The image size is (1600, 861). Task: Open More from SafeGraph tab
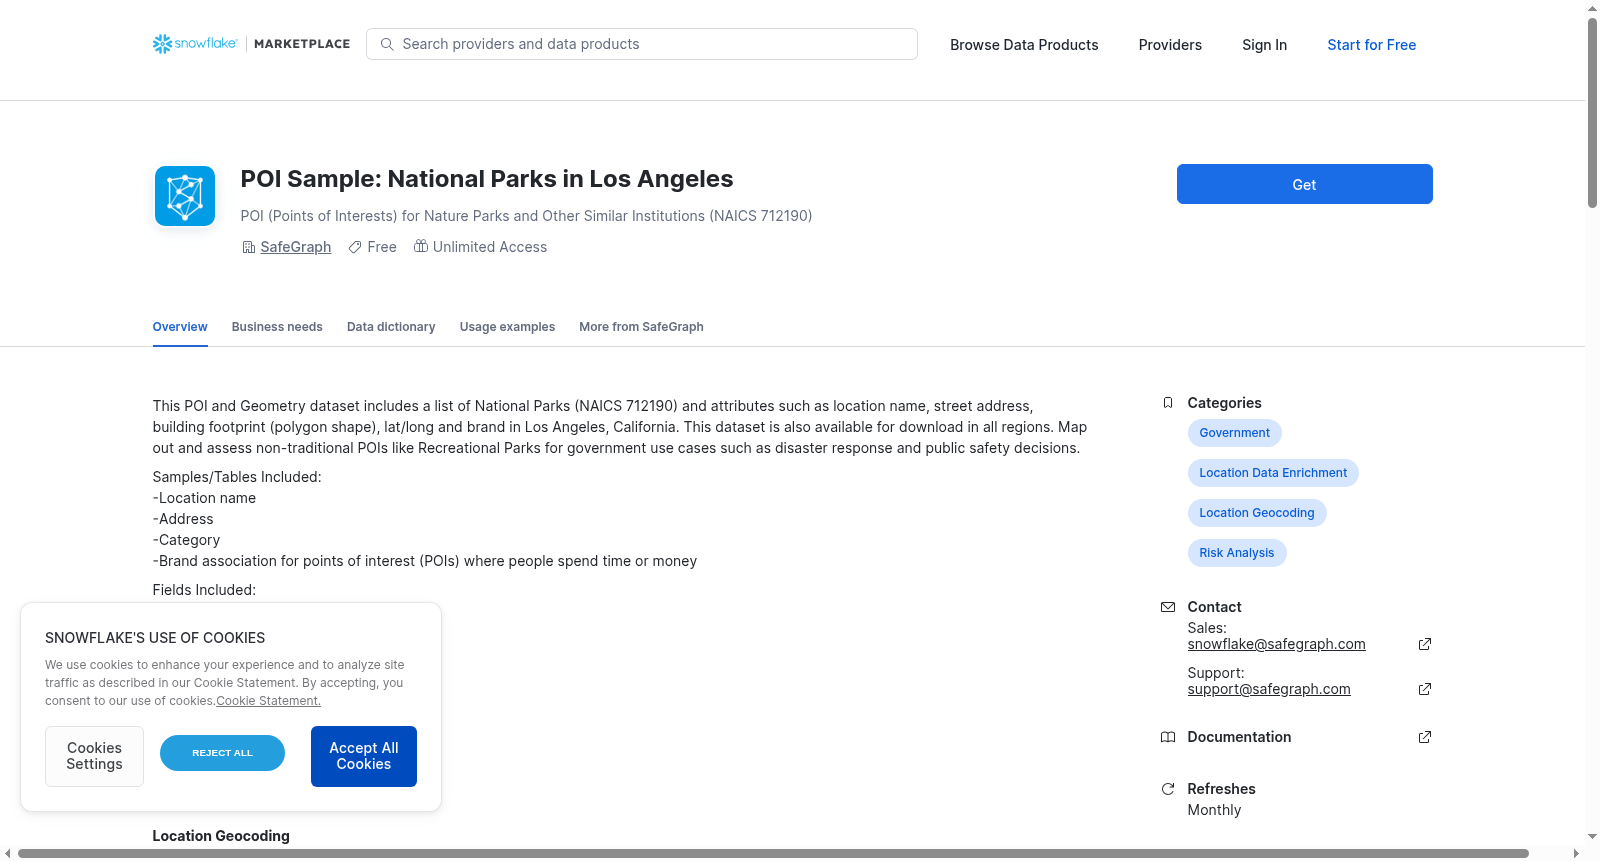click(x=641, y=327)
